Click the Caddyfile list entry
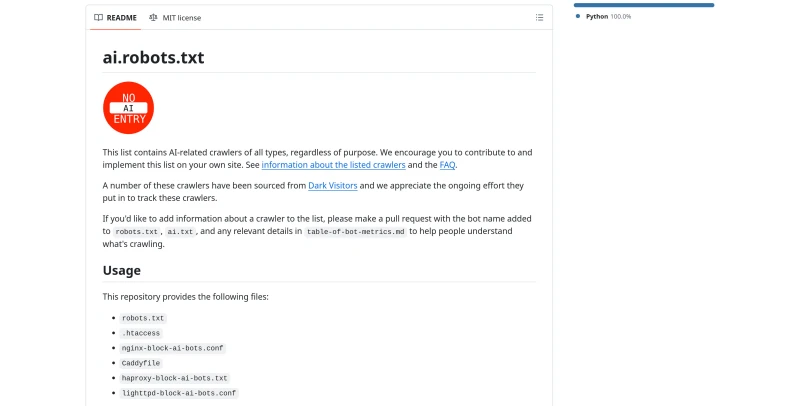This screenshot has height=406, width=800. click(141, 363)
